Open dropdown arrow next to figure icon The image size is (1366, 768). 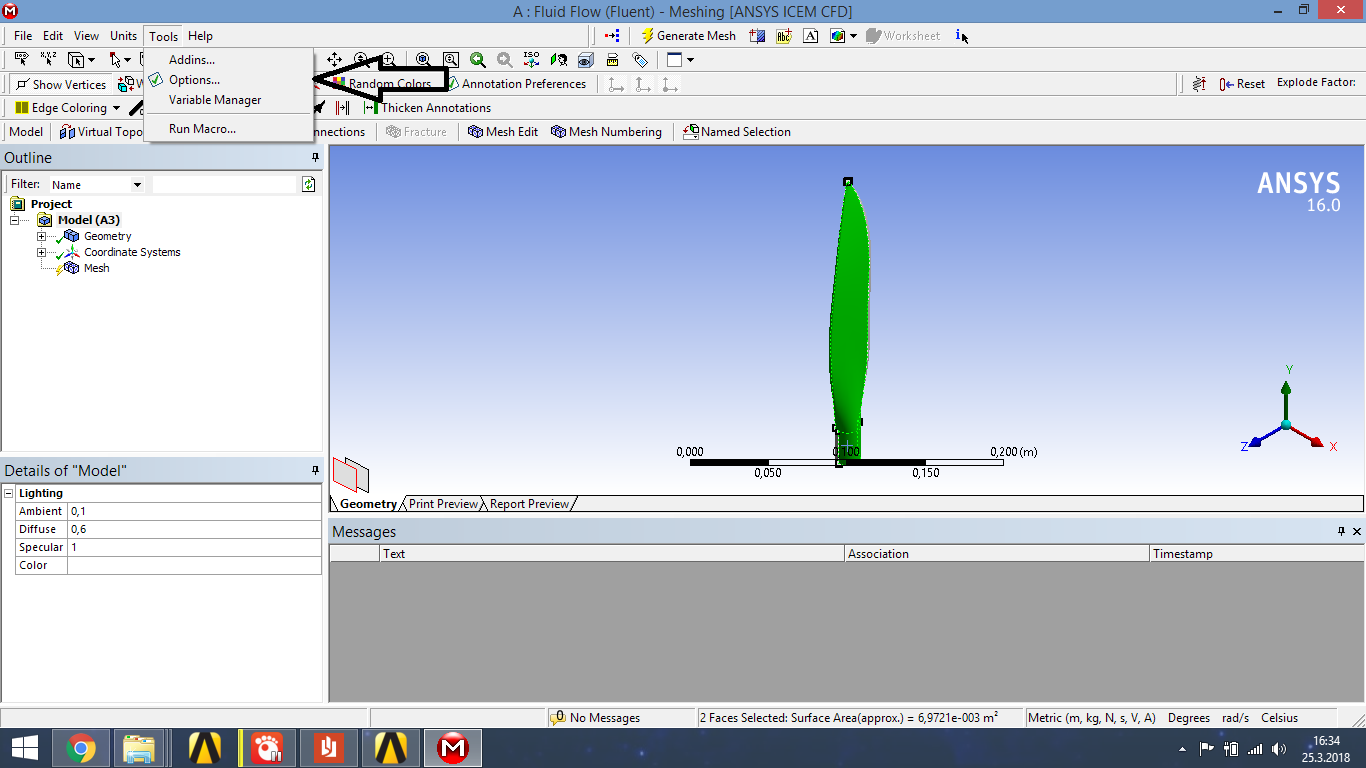pyautogui.click(x=853, y=36)
